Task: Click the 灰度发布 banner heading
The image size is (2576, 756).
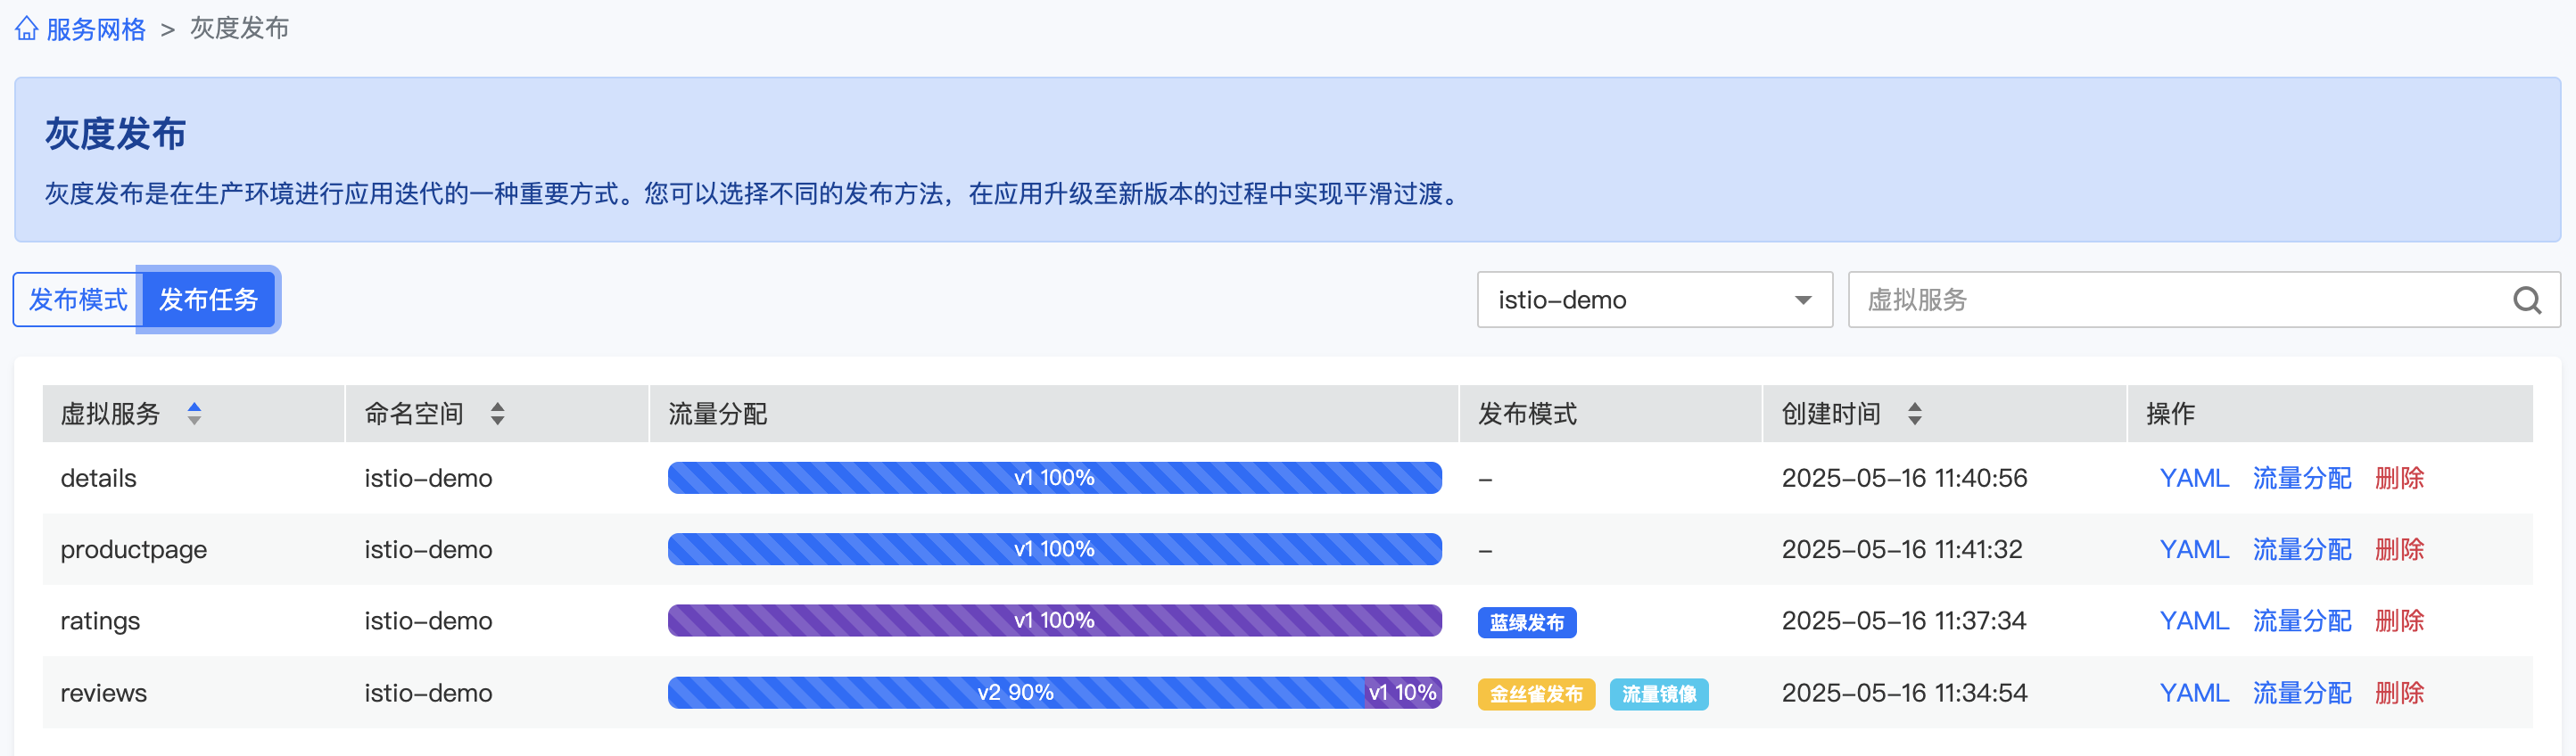Action: (115, 133)
